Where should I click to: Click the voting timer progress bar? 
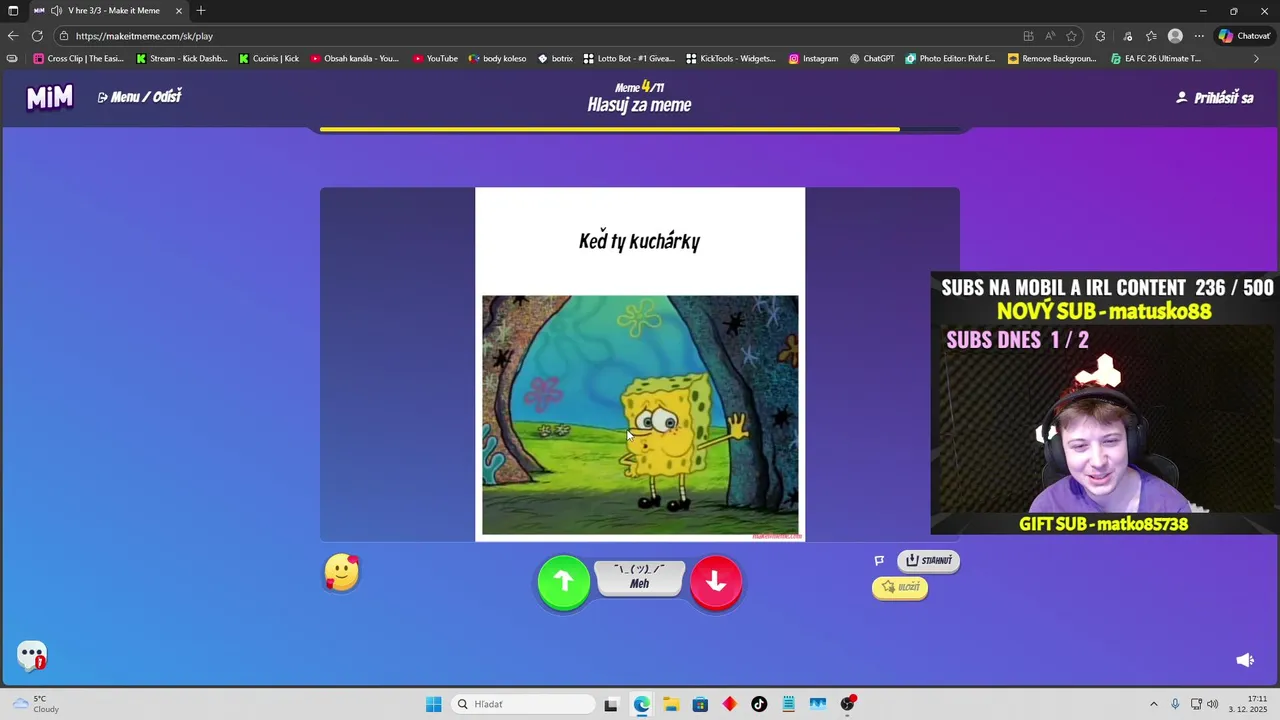[x=640, y=129]
